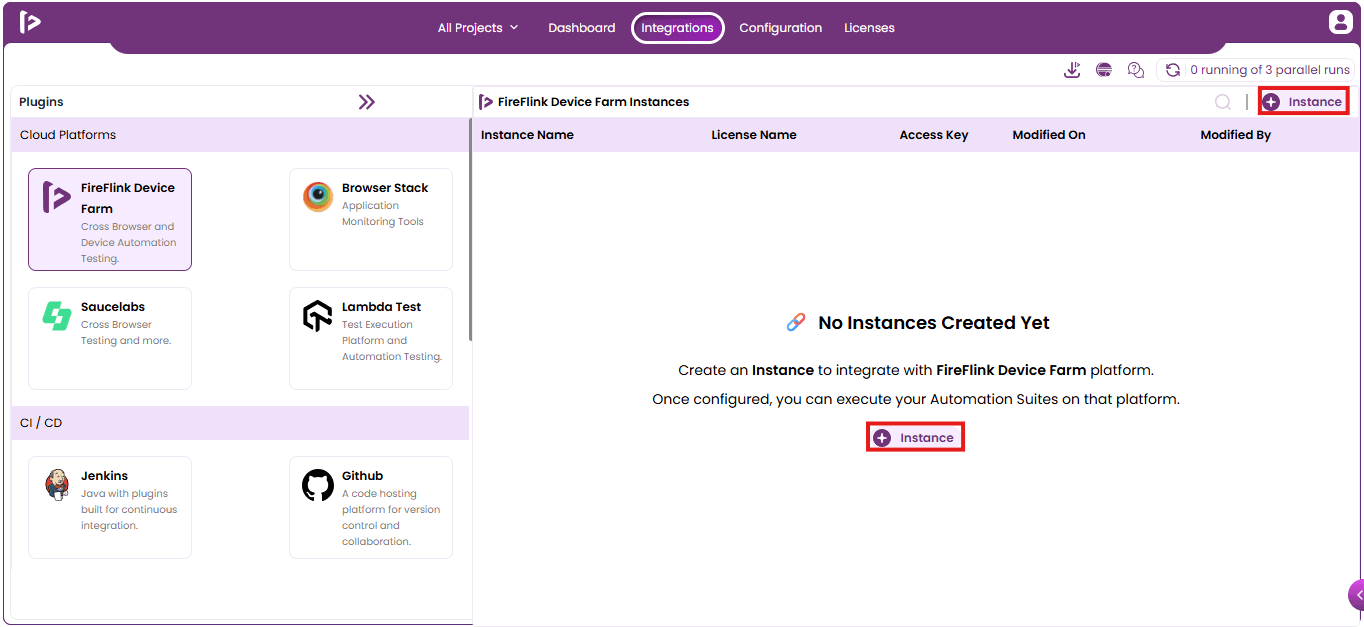Click the Lambda Test logo icon
Viewport: 1364px width, 627px height.
pos(318,316)
